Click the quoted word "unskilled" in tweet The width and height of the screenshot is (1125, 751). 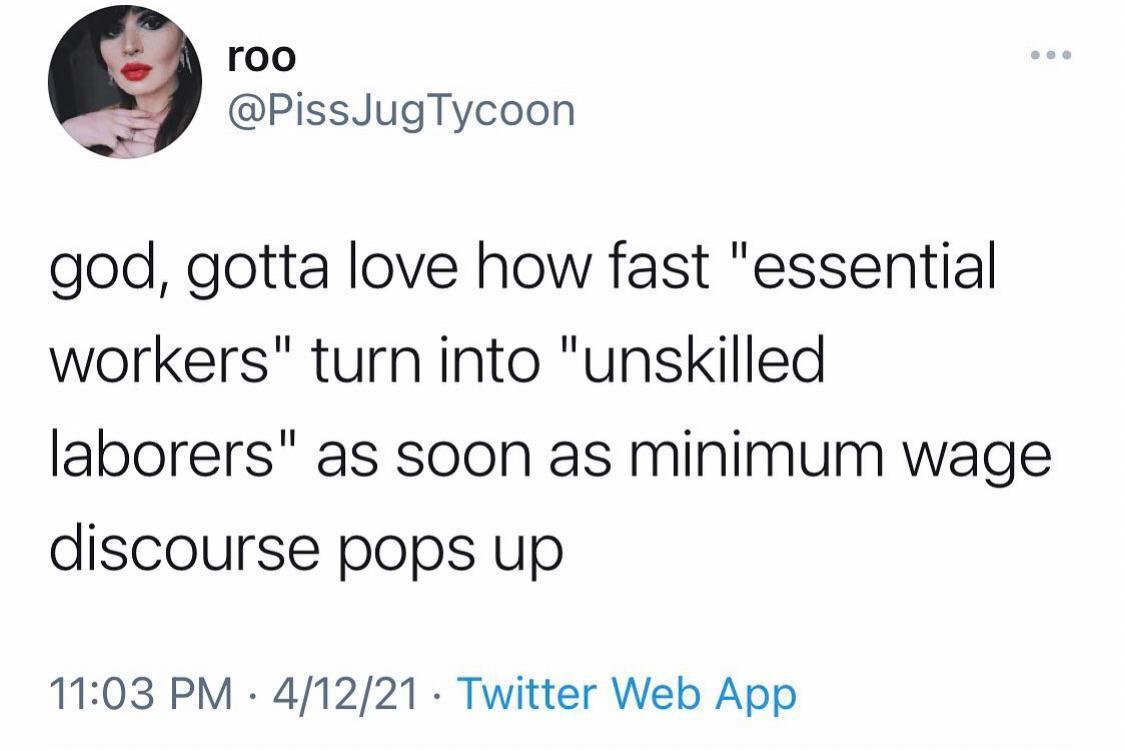point(697,363)
